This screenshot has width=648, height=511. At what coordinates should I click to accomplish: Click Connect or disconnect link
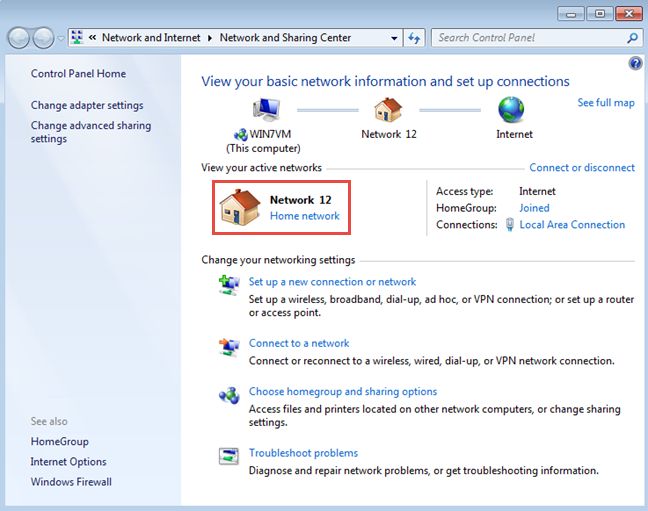click(582, 167)
